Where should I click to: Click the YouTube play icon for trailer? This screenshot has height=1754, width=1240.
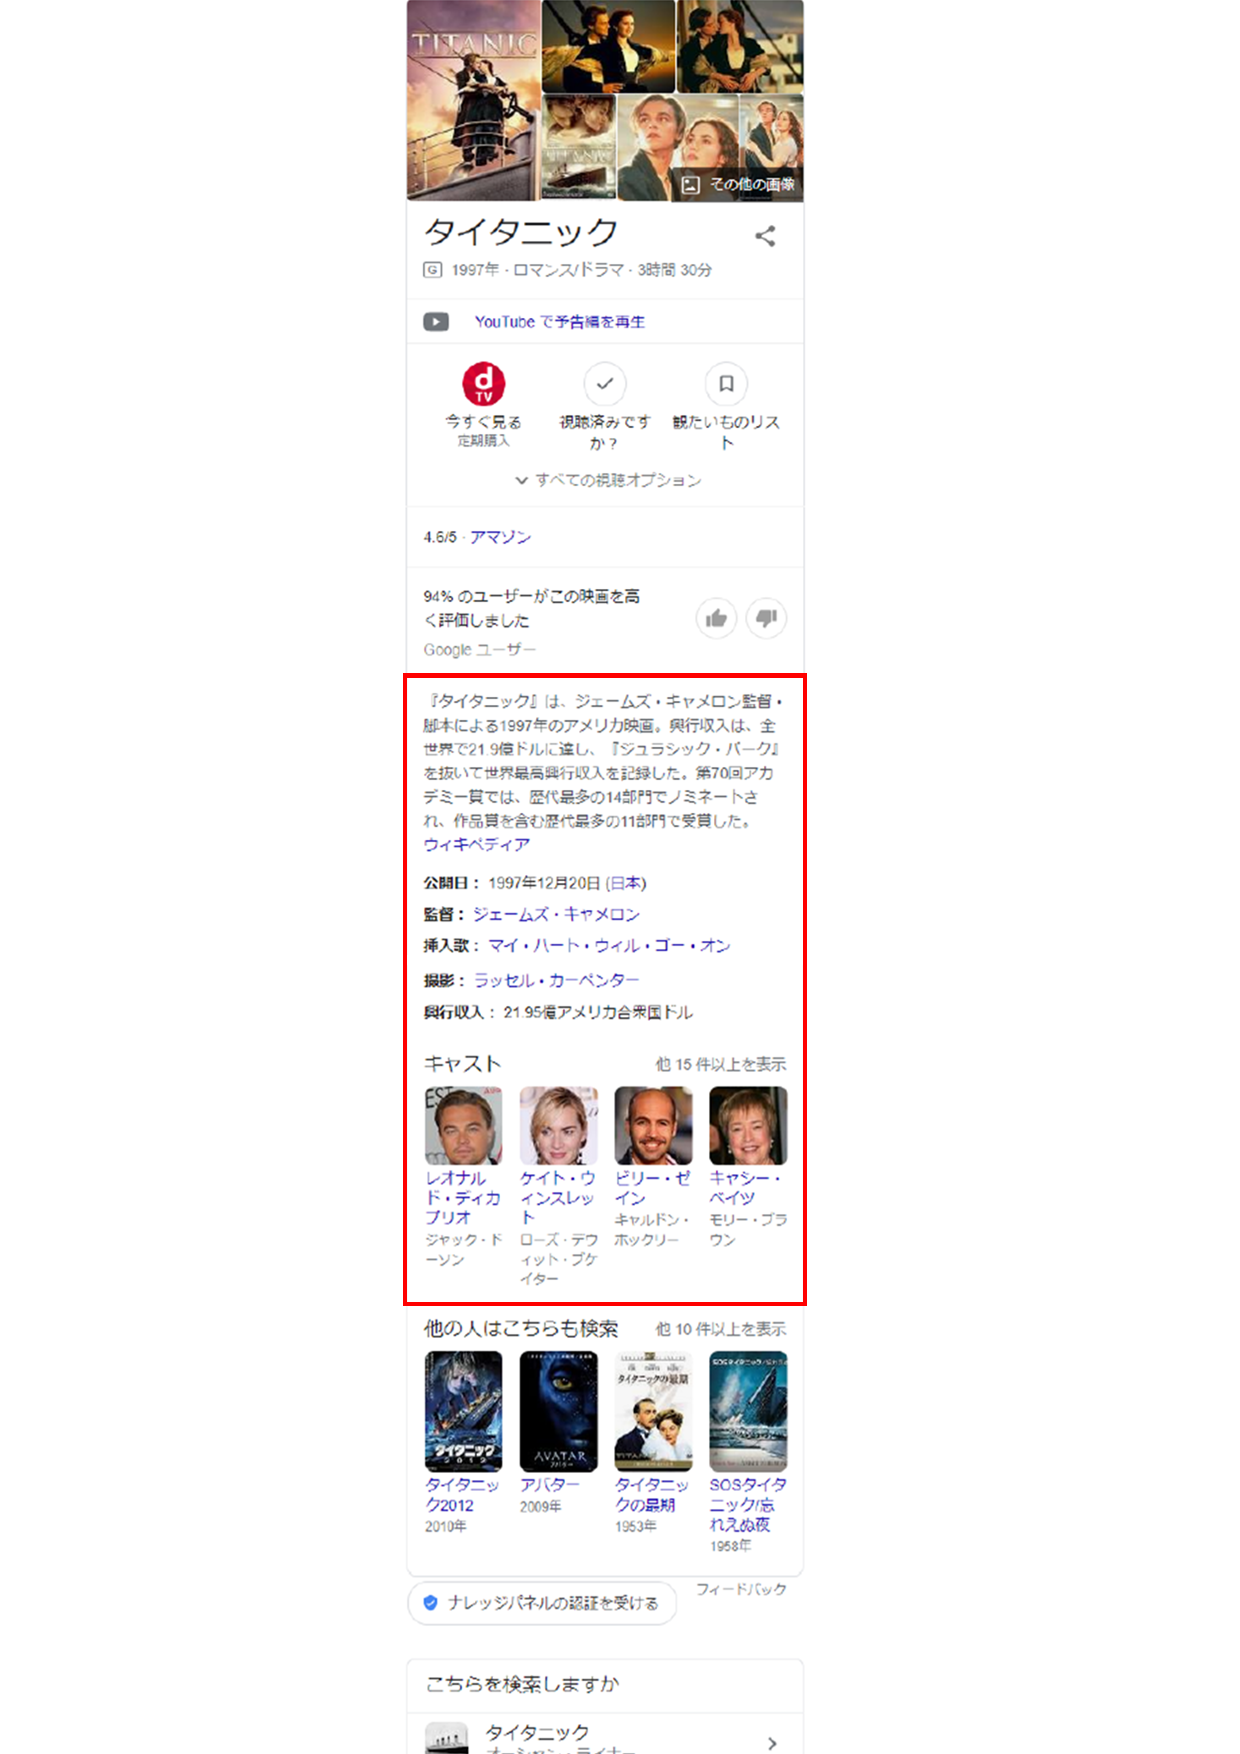click(x=436, y=322)
